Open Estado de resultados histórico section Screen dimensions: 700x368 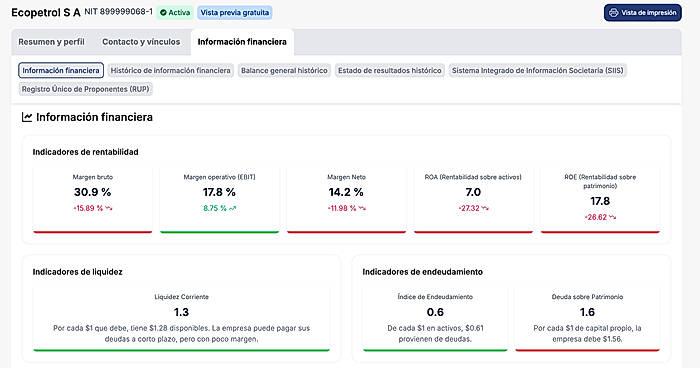(x=390, y=71)
